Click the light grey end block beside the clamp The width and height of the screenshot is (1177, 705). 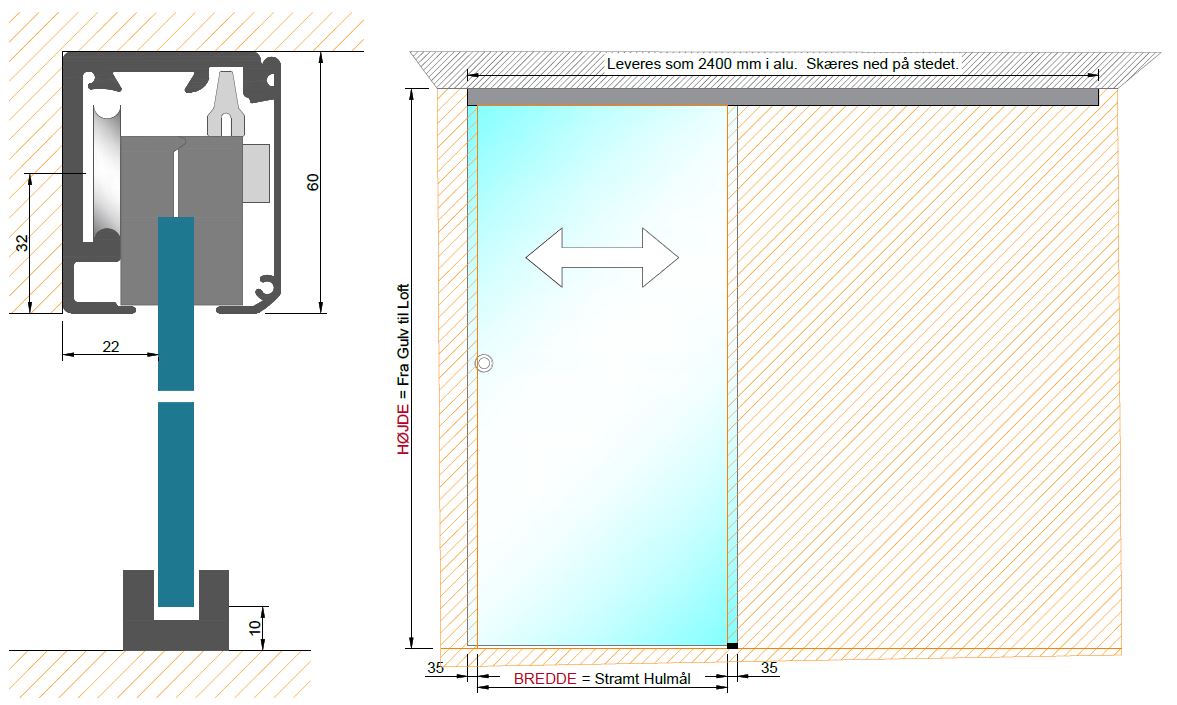click(258, 171)
